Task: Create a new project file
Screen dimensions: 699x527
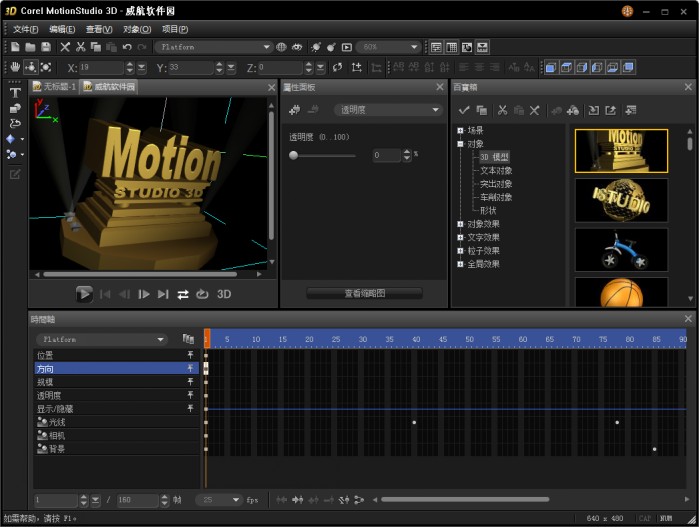Action: coord(15,47)
